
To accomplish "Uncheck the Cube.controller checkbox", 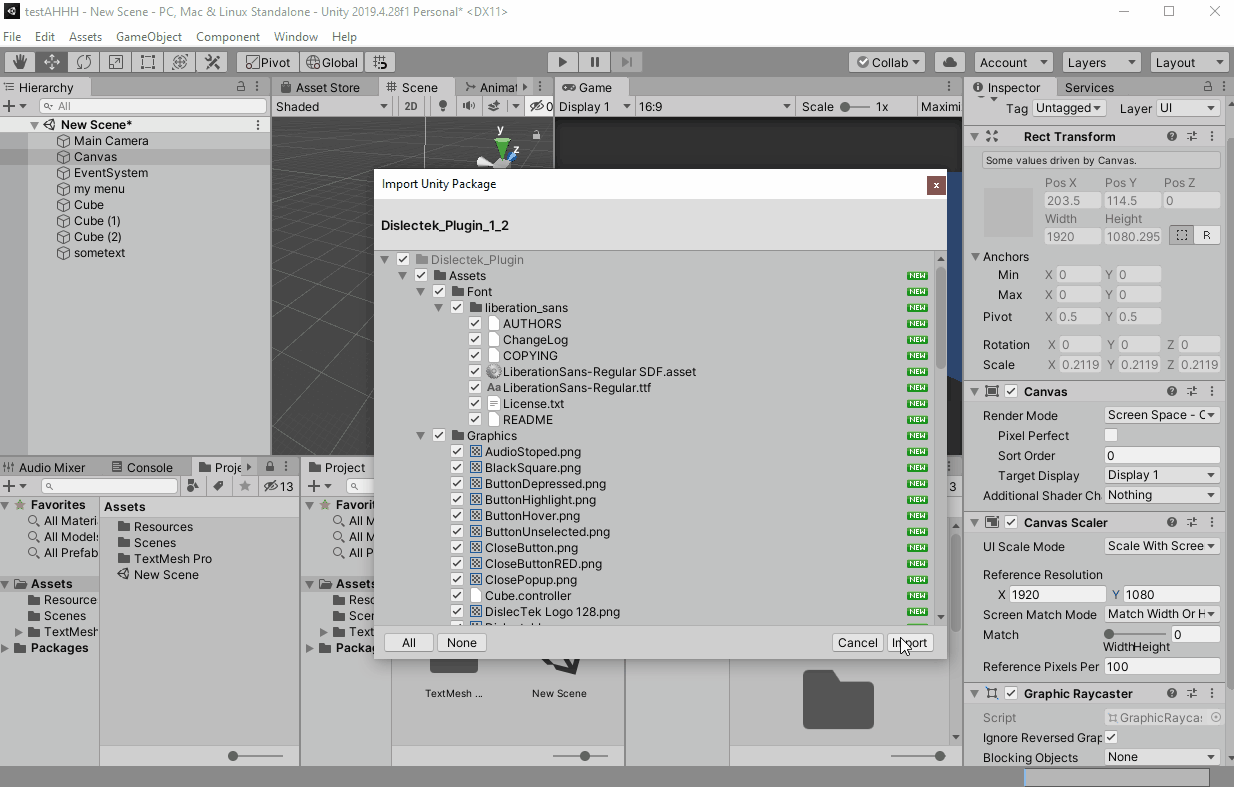I will (457, 596).
